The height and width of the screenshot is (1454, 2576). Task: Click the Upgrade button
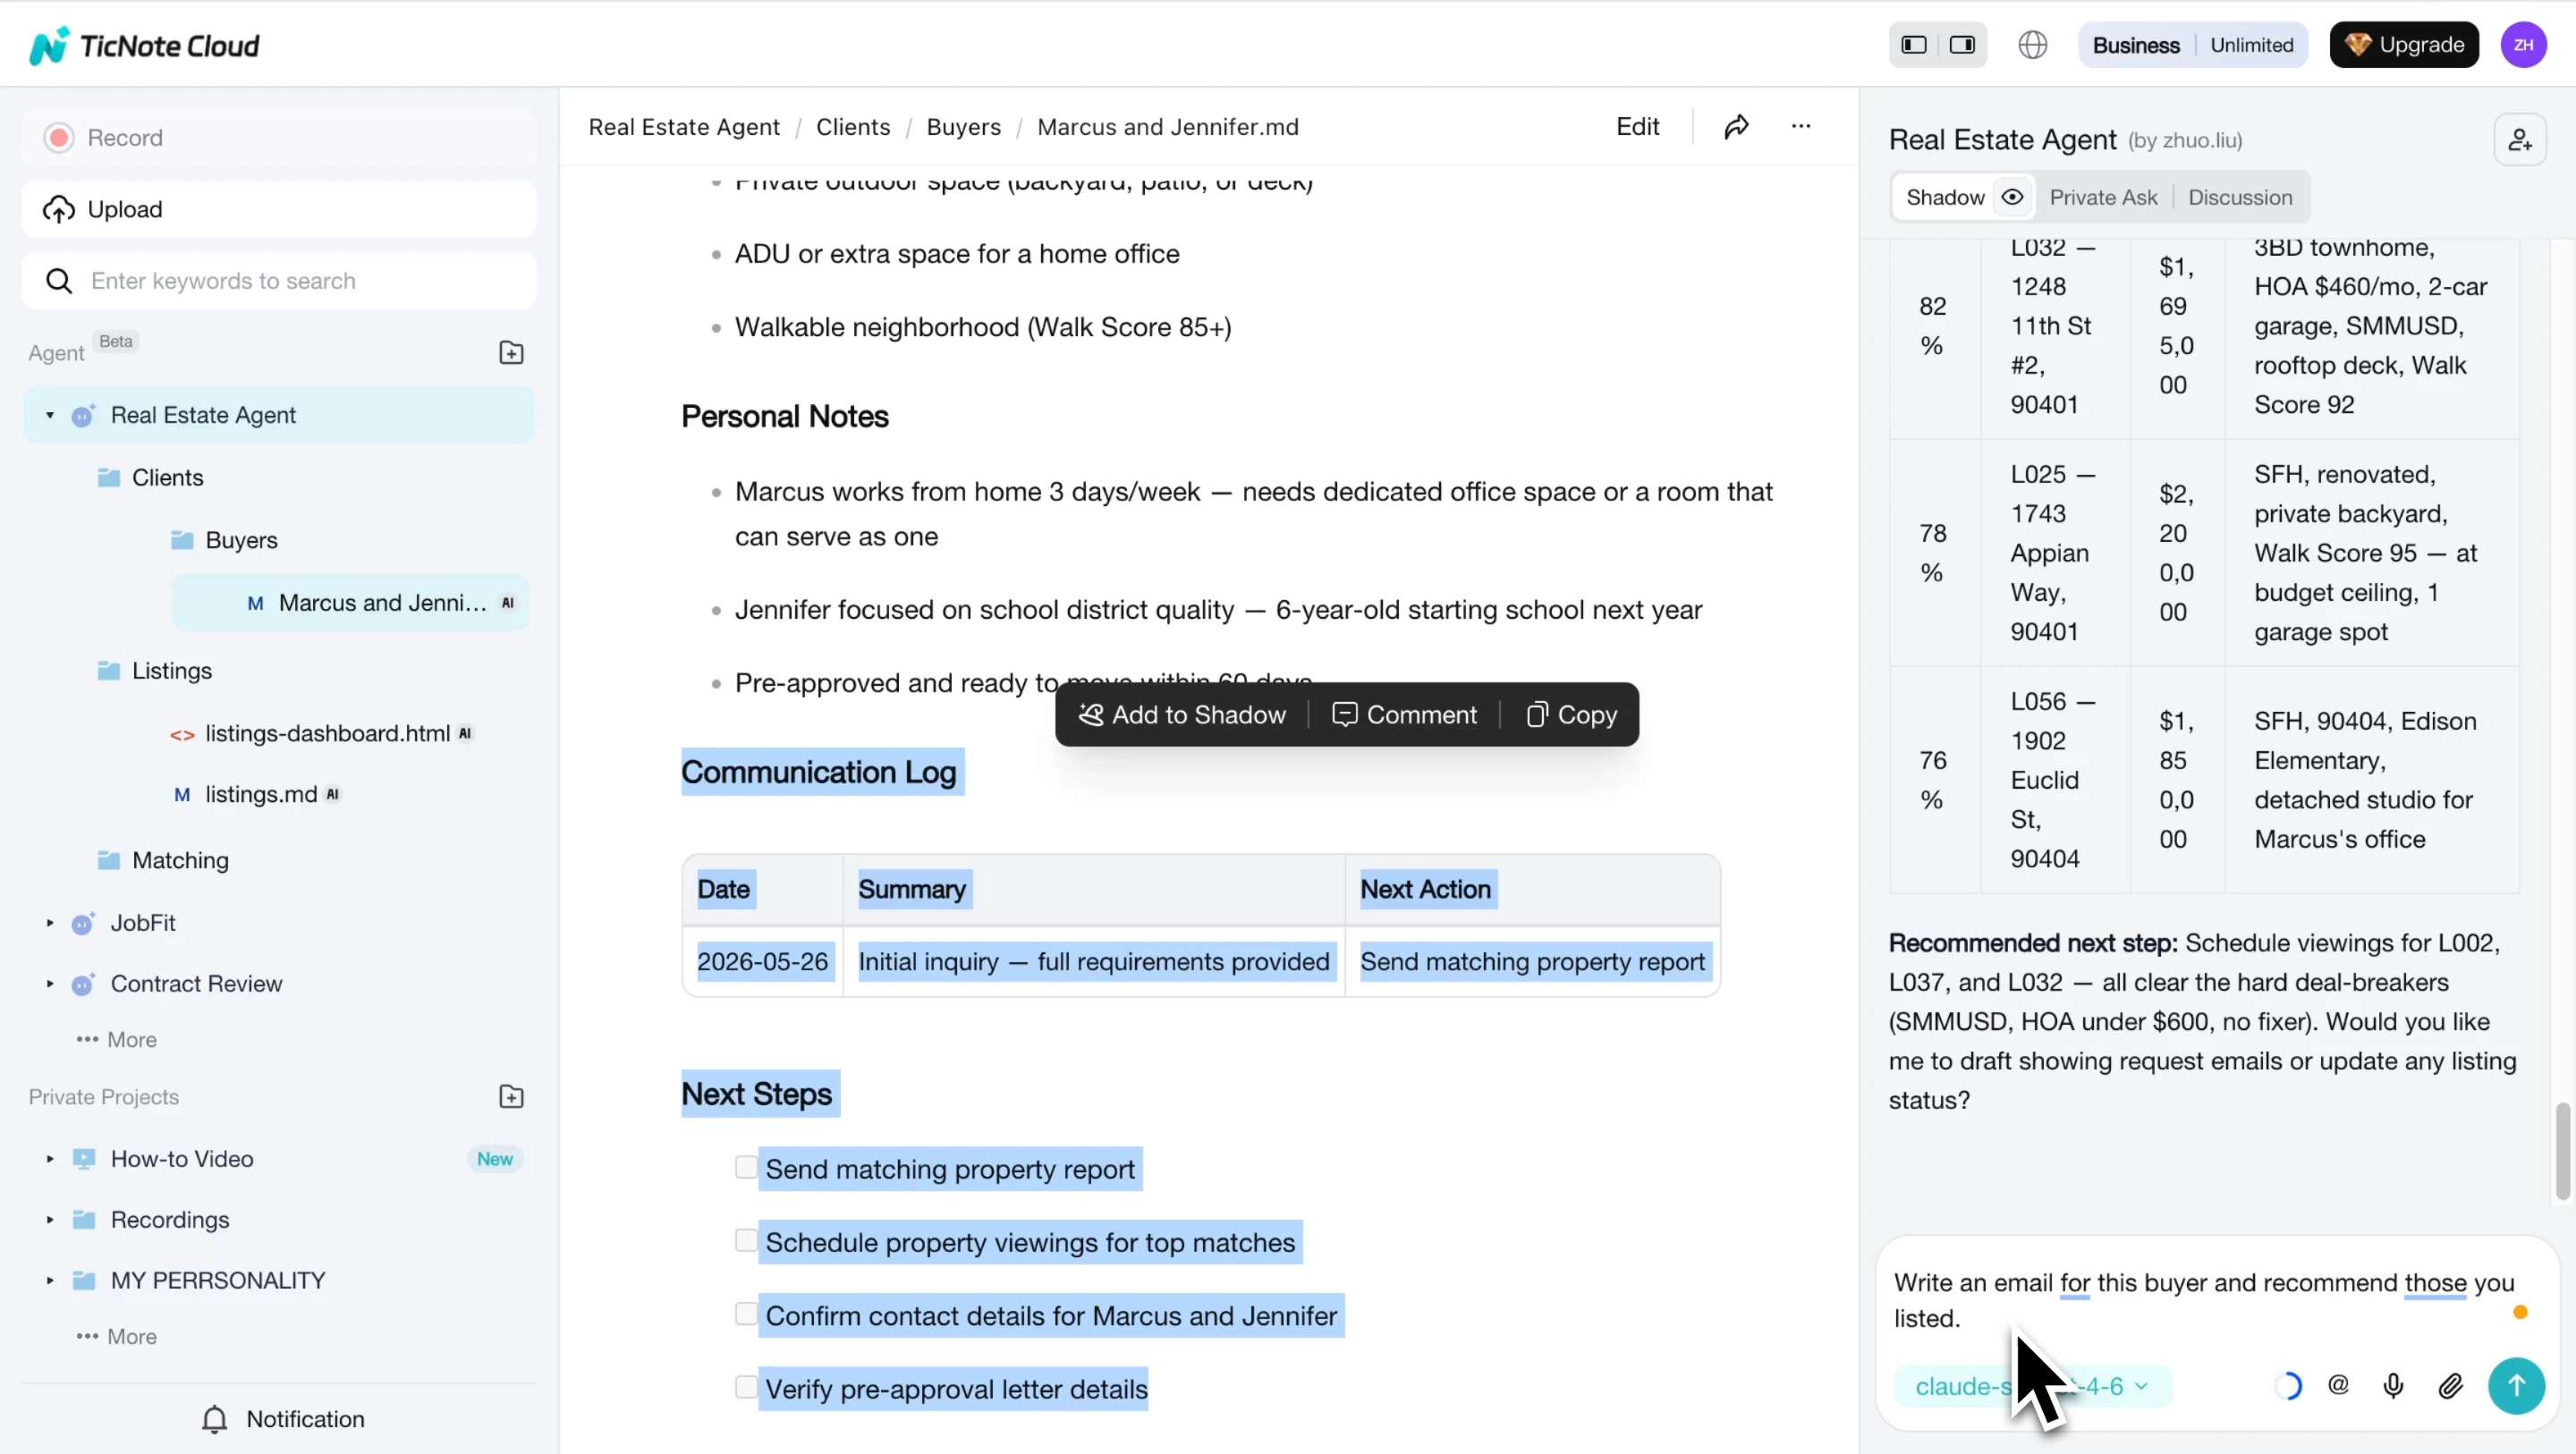coord(2404,45)
